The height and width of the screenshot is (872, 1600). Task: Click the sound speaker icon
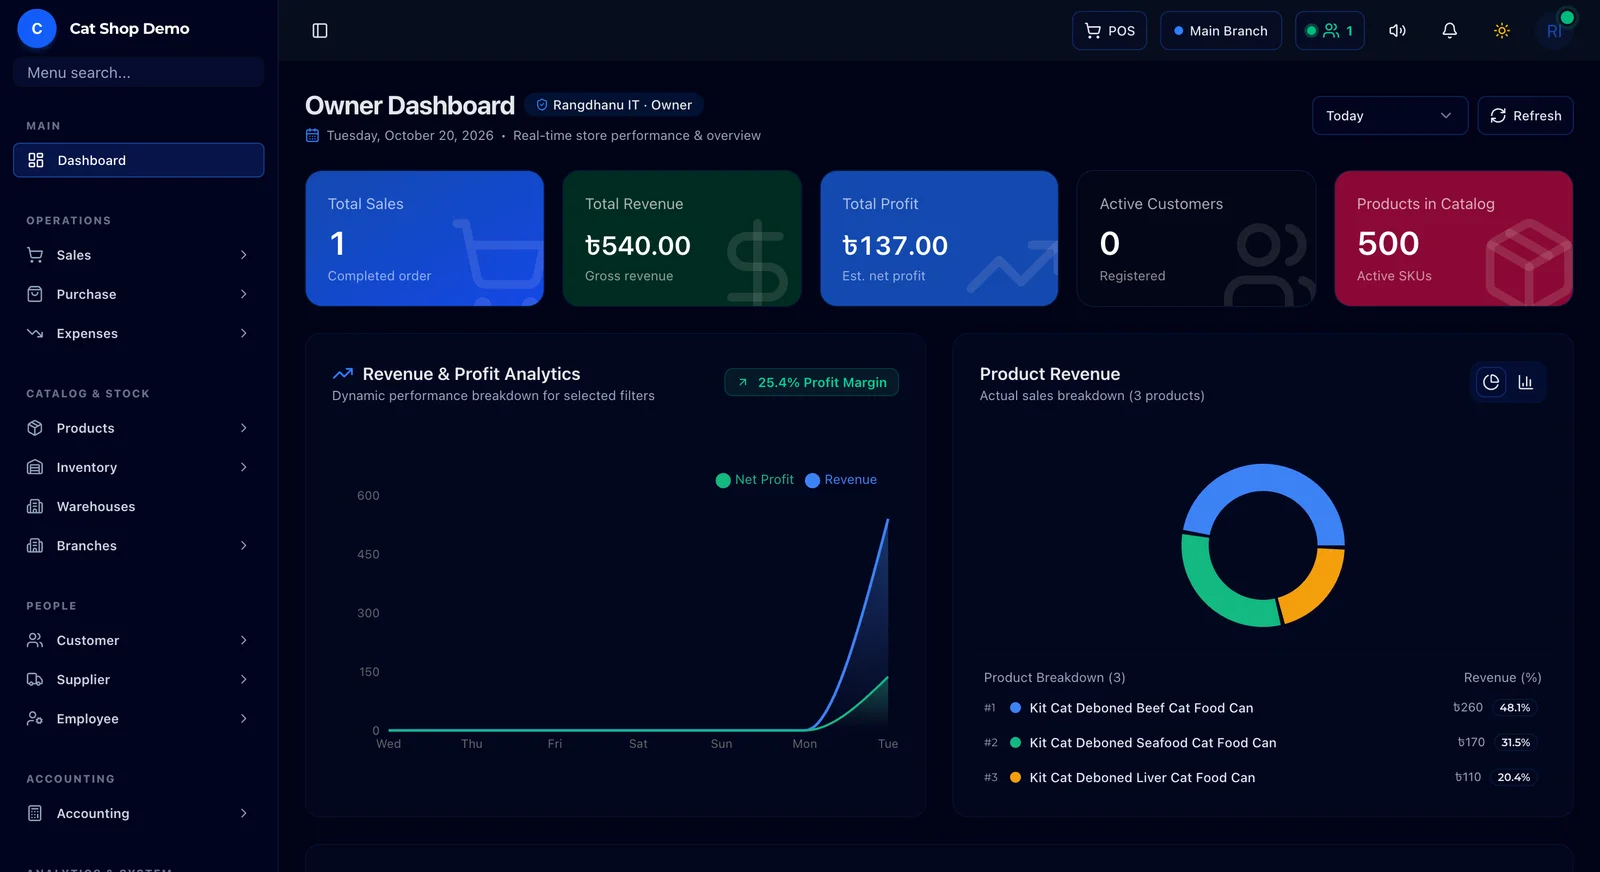pos(1397,31)
